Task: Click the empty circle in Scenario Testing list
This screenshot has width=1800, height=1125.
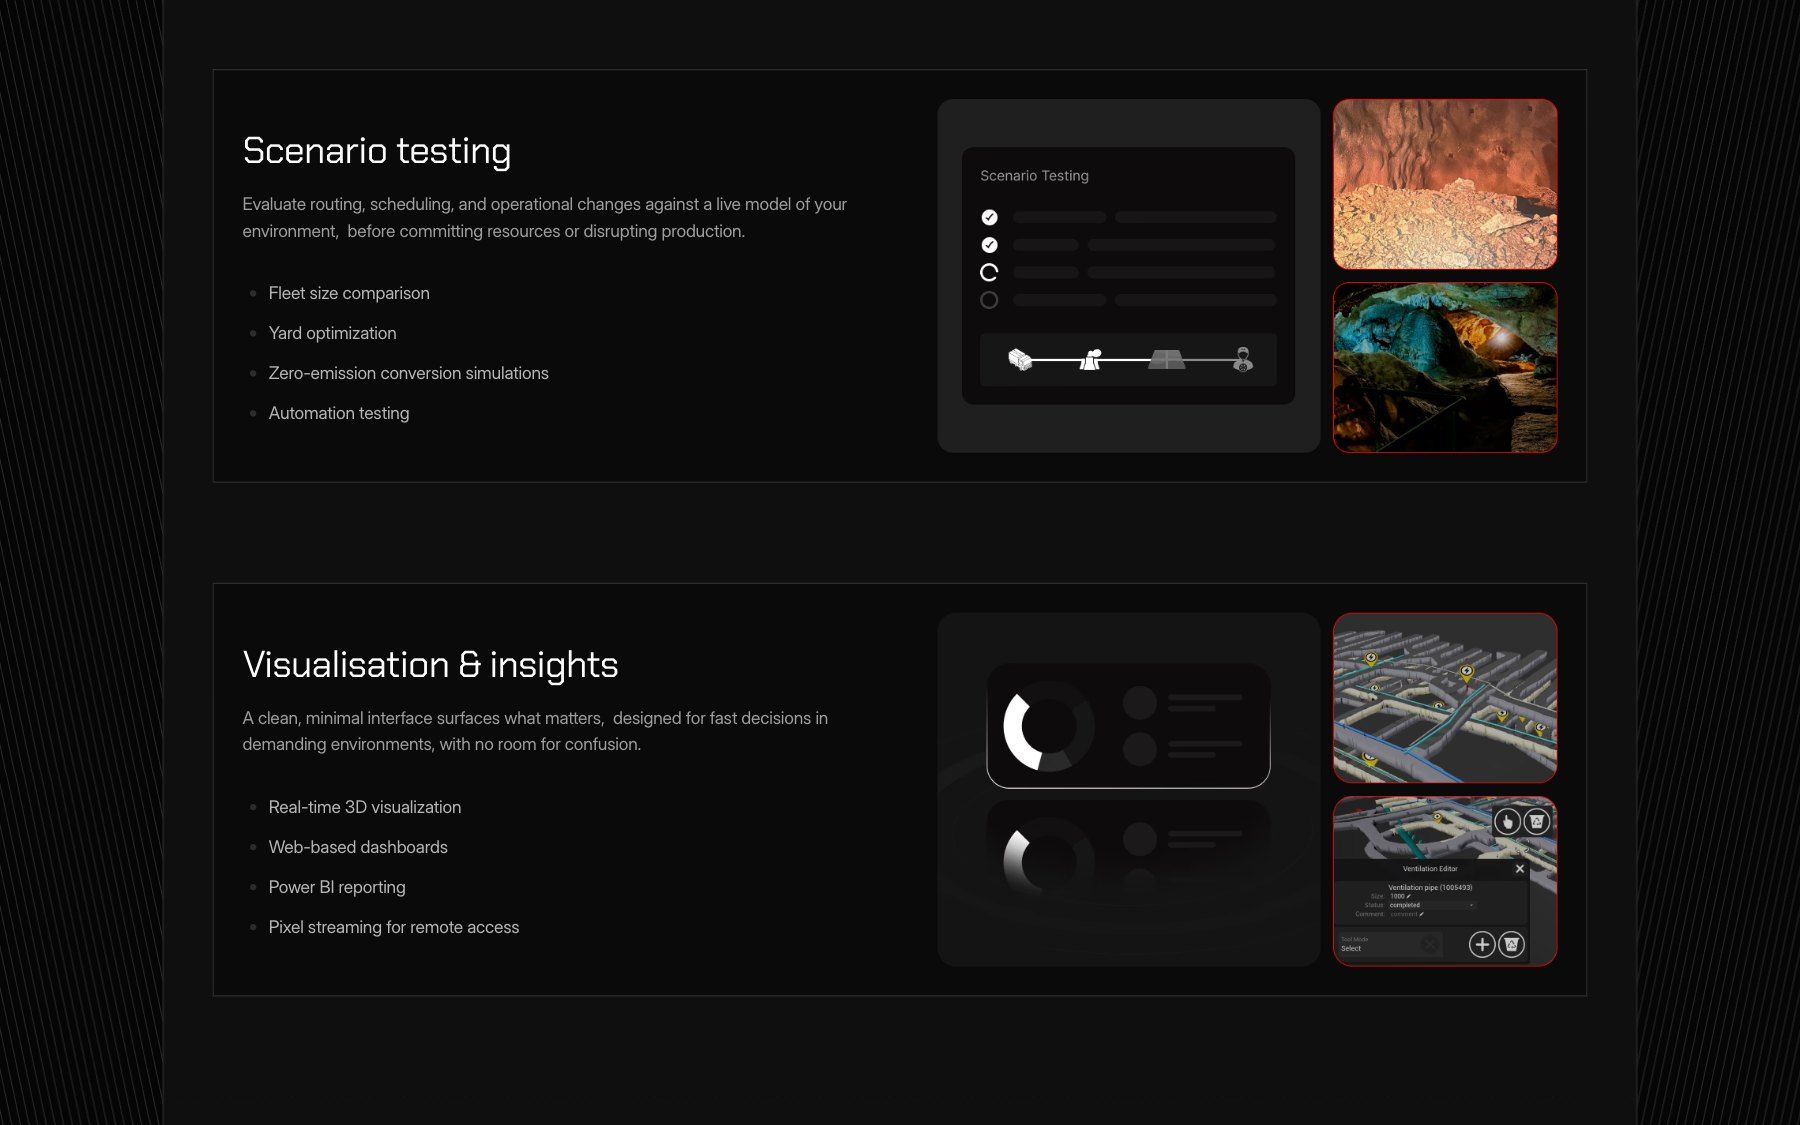Action: tap(989, 300)
